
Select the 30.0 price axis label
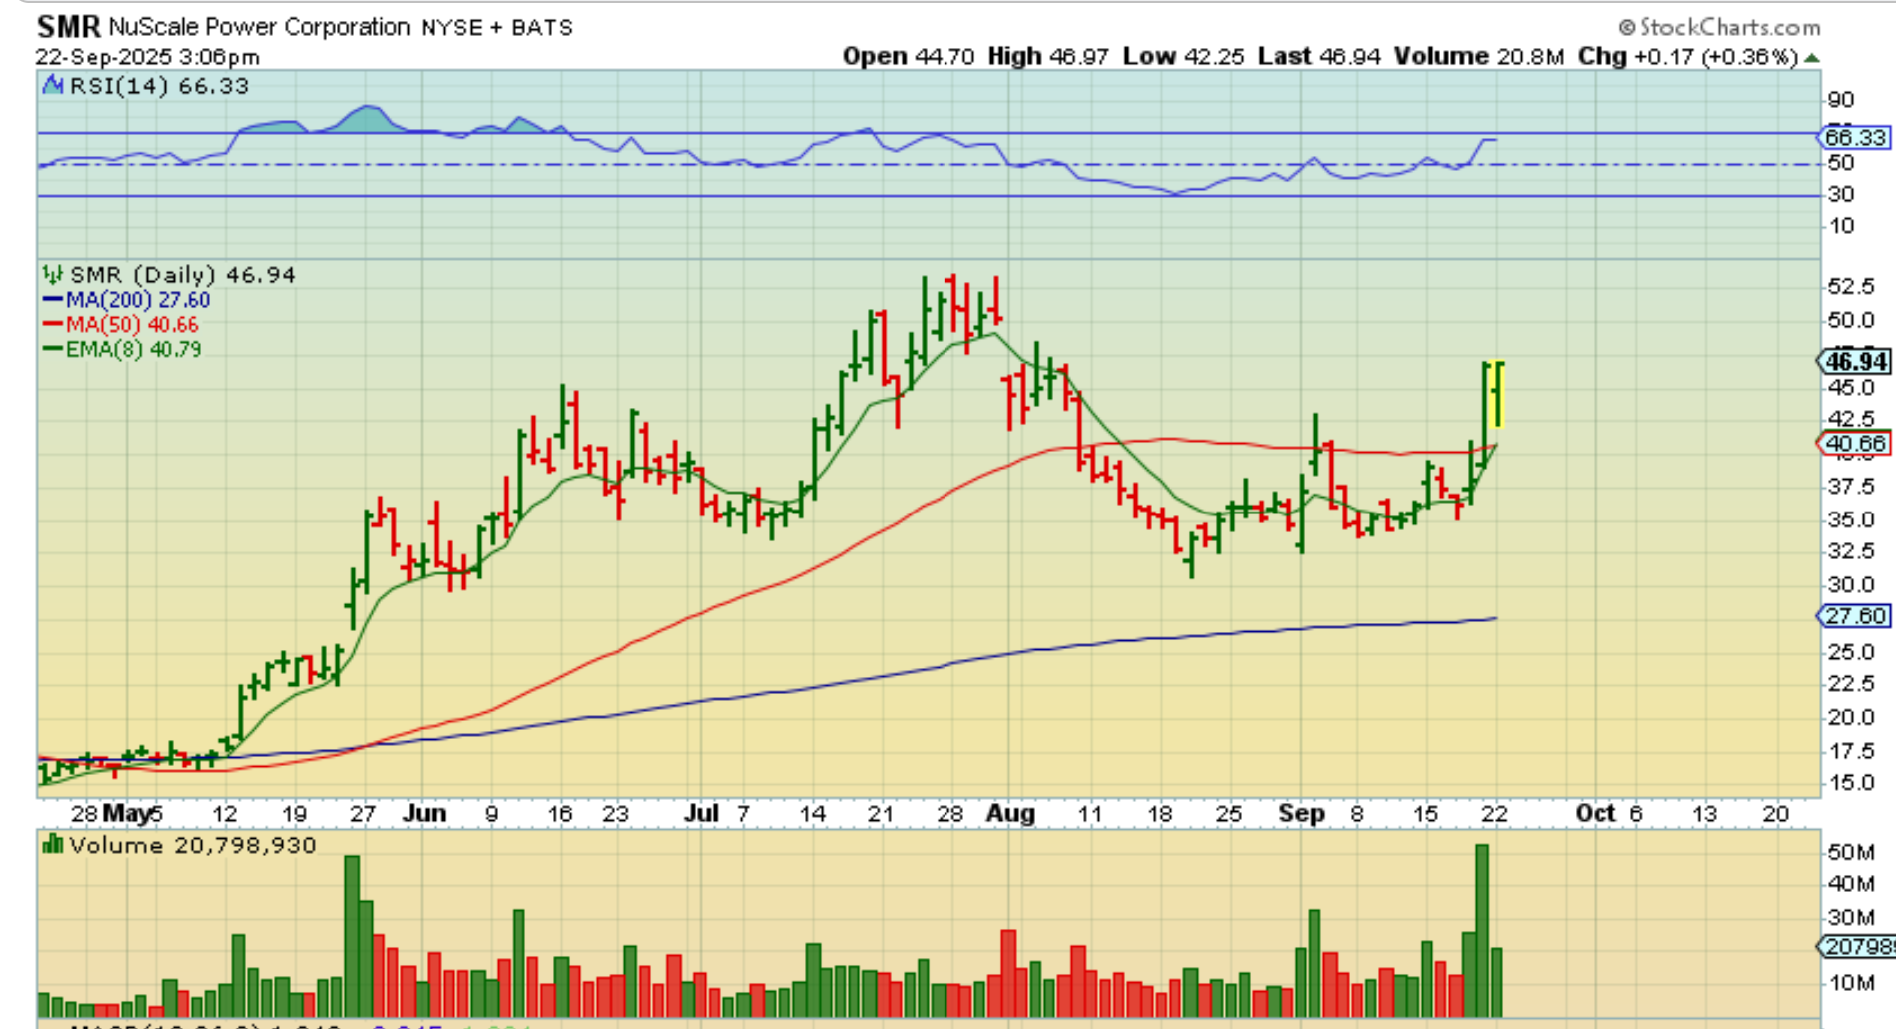tap(1850, 585)
